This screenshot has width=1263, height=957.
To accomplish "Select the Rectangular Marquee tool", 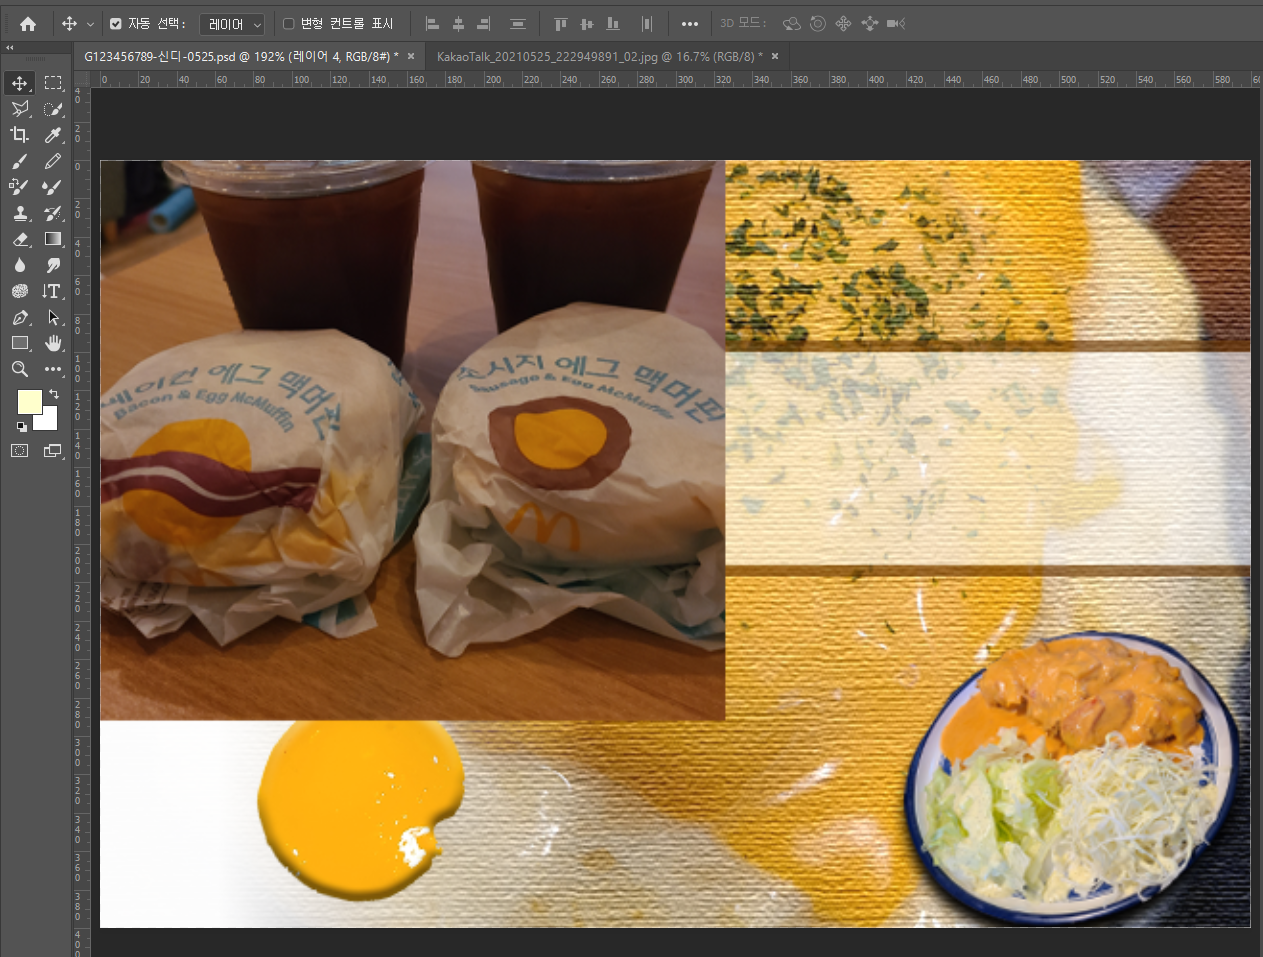I will point(53,83).
